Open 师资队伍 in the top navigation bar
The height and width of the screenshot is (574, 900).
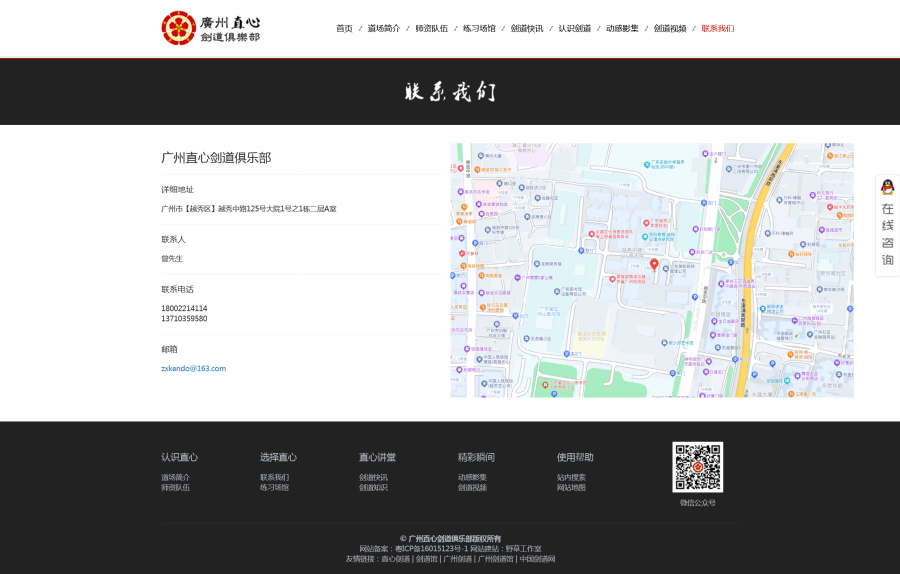coord(432,28)
